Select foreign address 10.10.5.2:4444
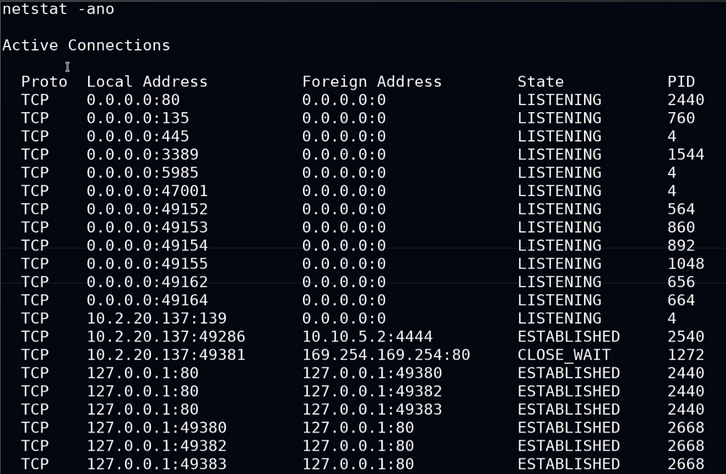This screenshot has height=474, width=726. tap(367, 336)
